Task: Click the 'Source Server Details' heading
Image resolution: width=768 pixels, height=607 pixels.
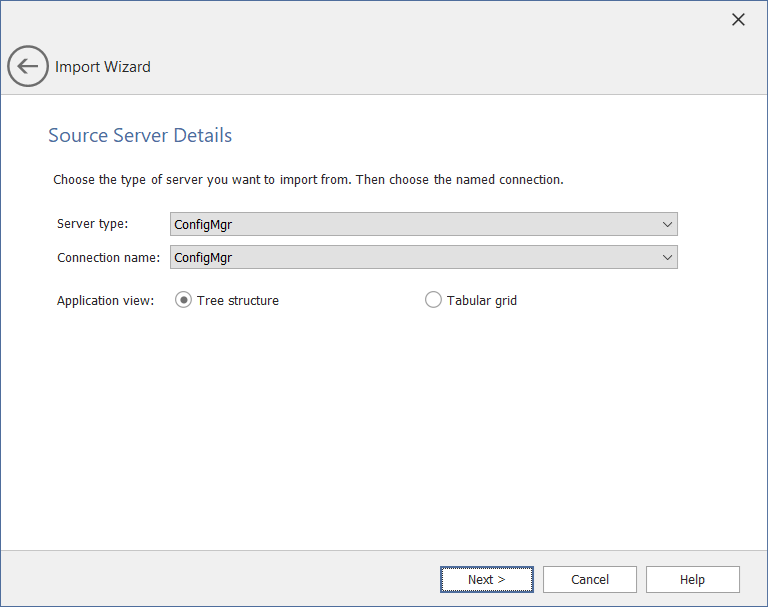Action: coord(140,135)
